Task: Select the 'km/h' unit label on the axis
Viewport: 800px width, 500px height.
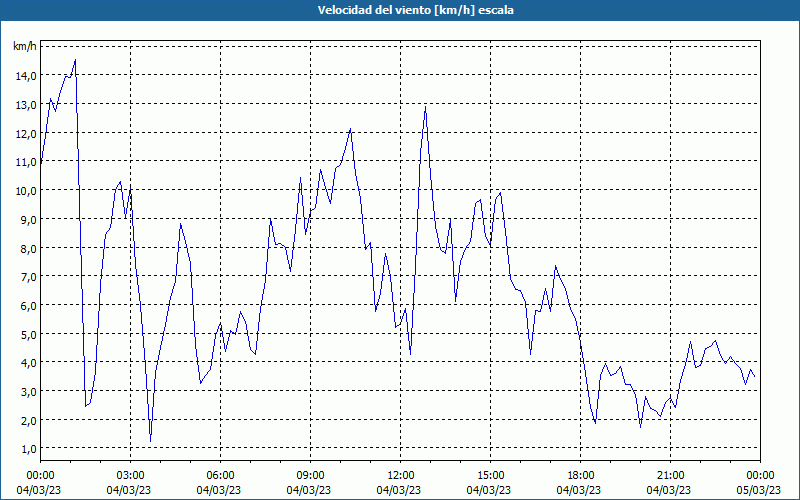Action: click(x=25, y=46)
